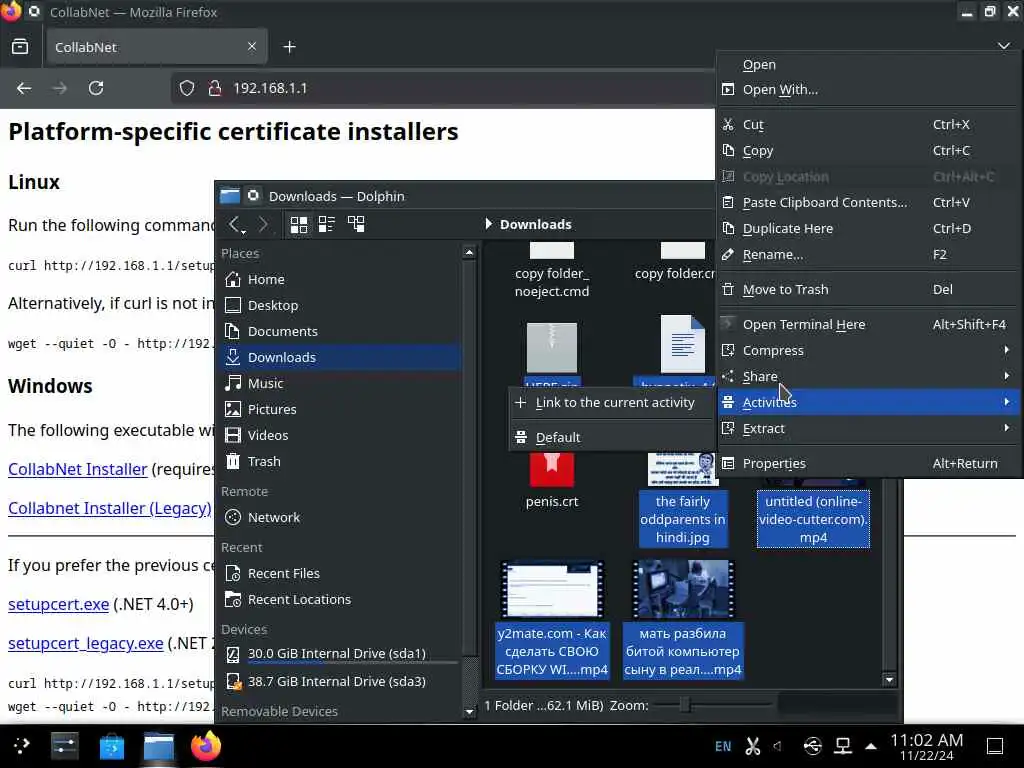1024x768 pixels.
Task: Click the Firefox tracking protection shield
Action: 187,88
